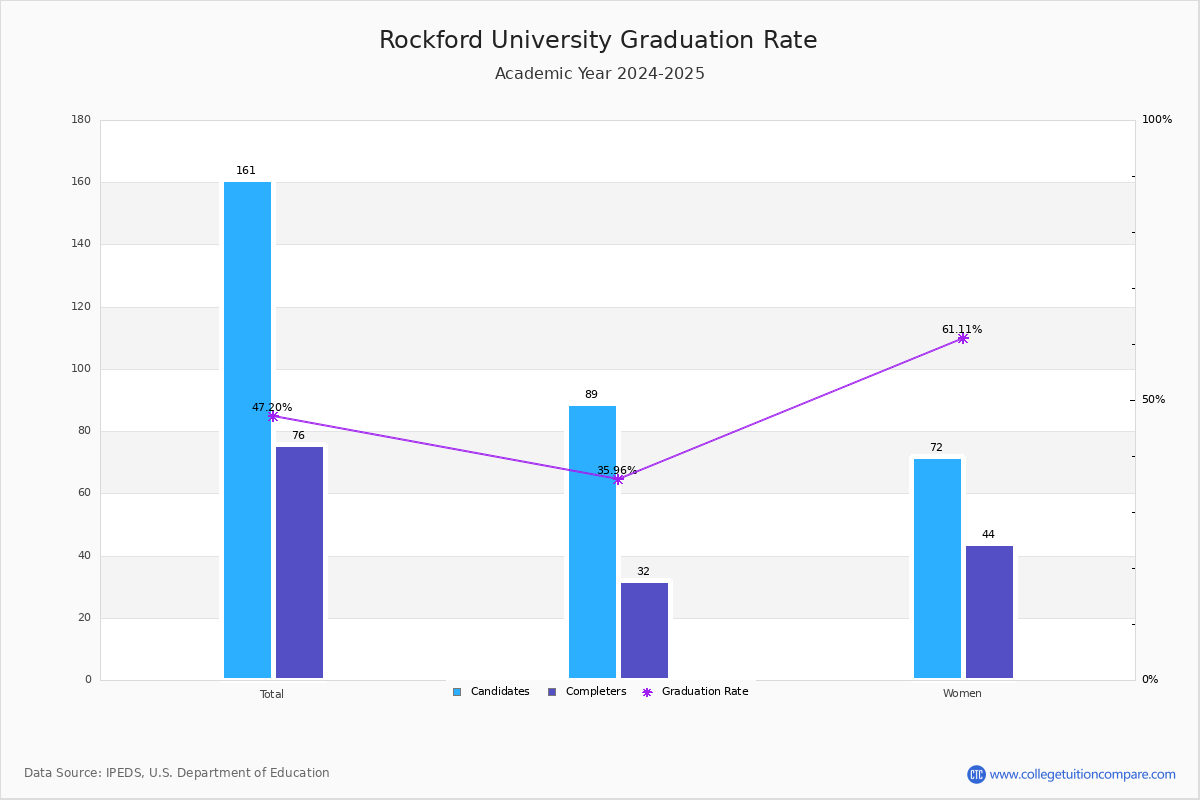Open the www.collegetuitioncompare.com link
The image size is (1200, 800).
[x=1083, y=774]
